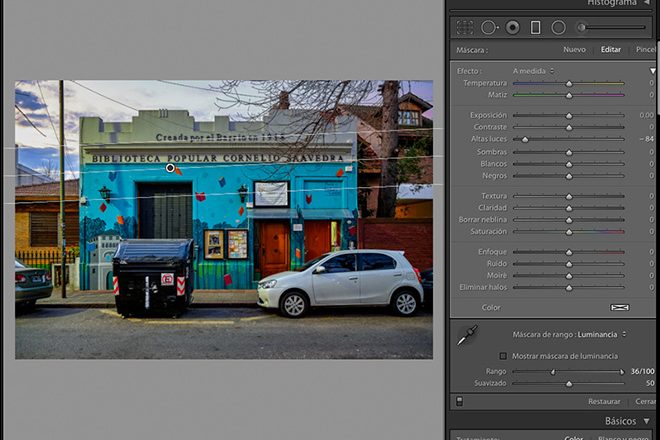Select the Spot Removal tool icon

click(489, 27)
